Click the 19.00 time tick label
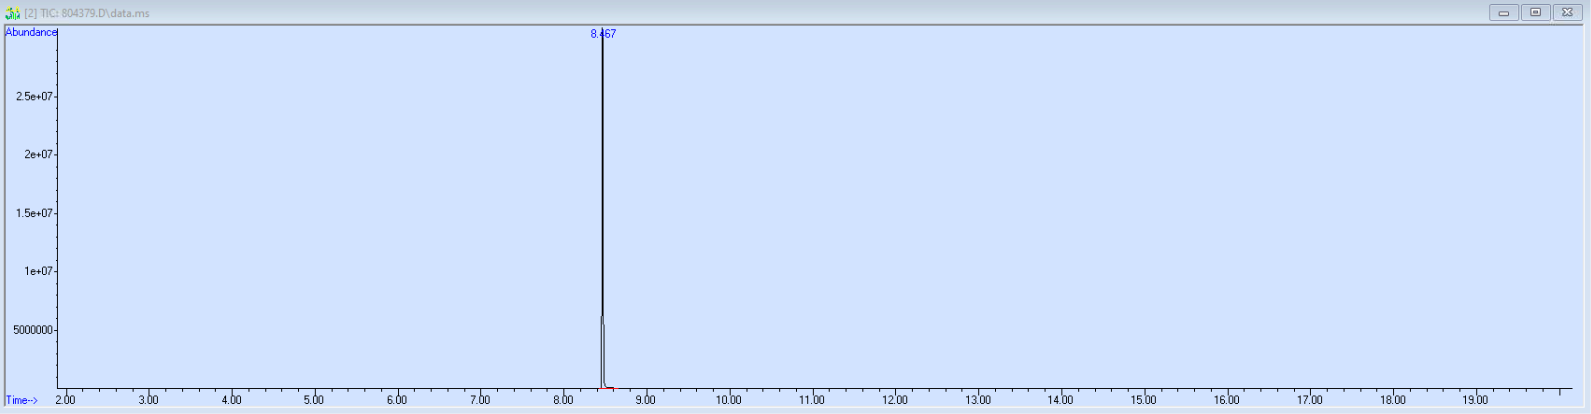 pos(1476,400)
